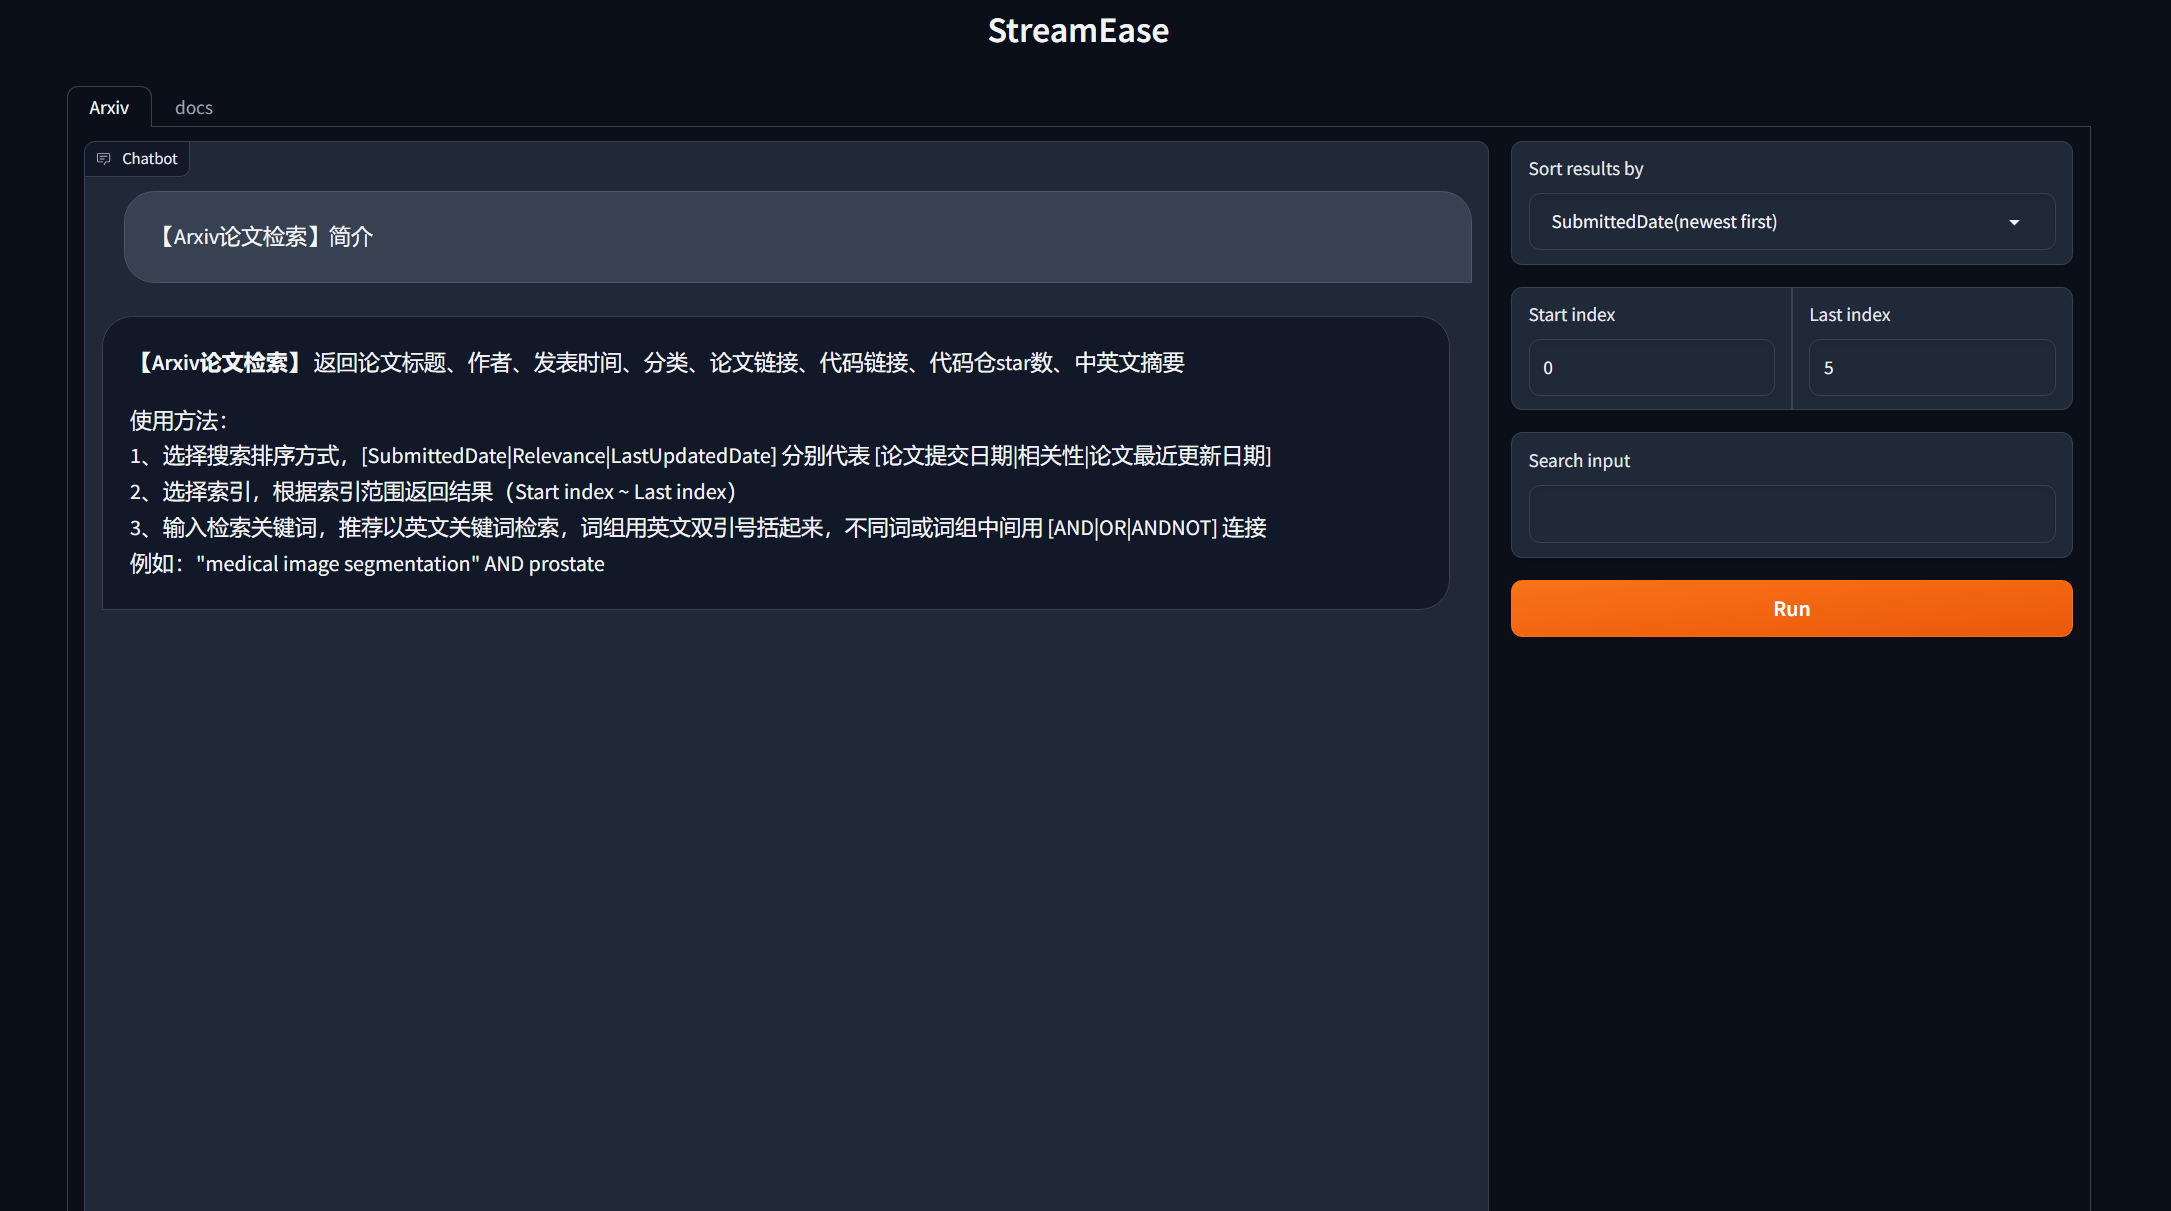This screenshot has height=1211, width=2171.
Task: Click the Start index label
Action: point(1571,315)
